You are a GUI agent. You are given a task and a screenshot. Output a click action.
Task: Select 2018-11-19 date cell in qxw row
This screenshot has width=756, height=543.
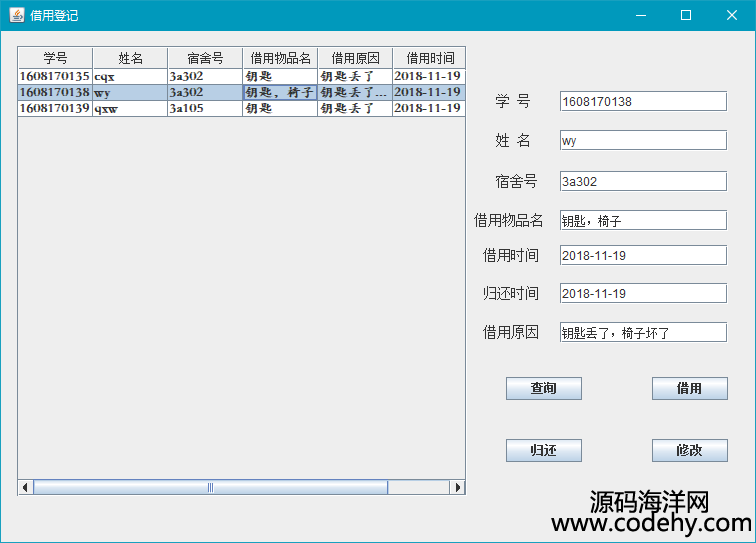[x=429, y=108]
